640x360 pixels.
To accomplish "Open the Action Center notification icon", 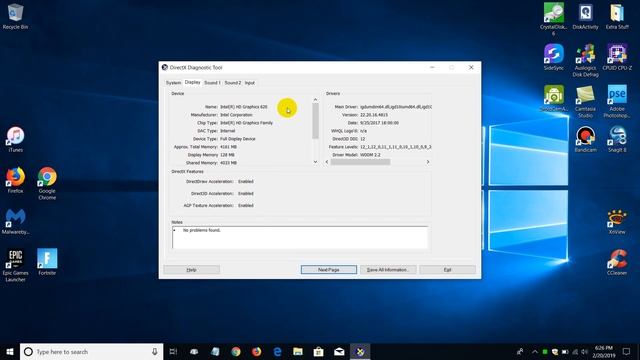I will tap(626, 351).
